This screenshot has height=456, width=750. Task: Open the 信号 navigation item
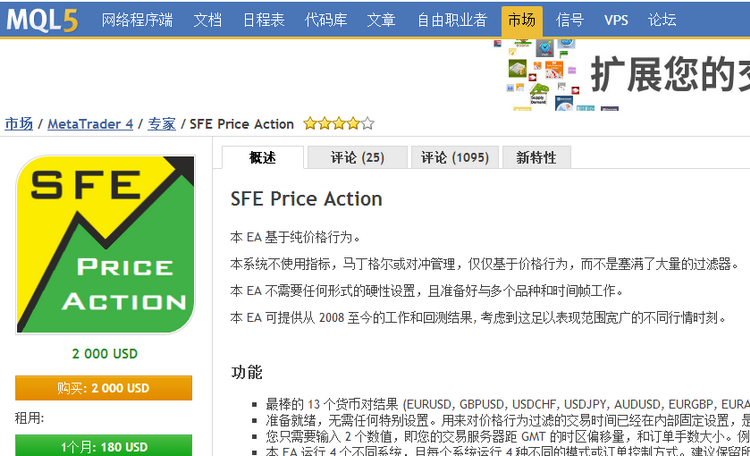[570, 20]
